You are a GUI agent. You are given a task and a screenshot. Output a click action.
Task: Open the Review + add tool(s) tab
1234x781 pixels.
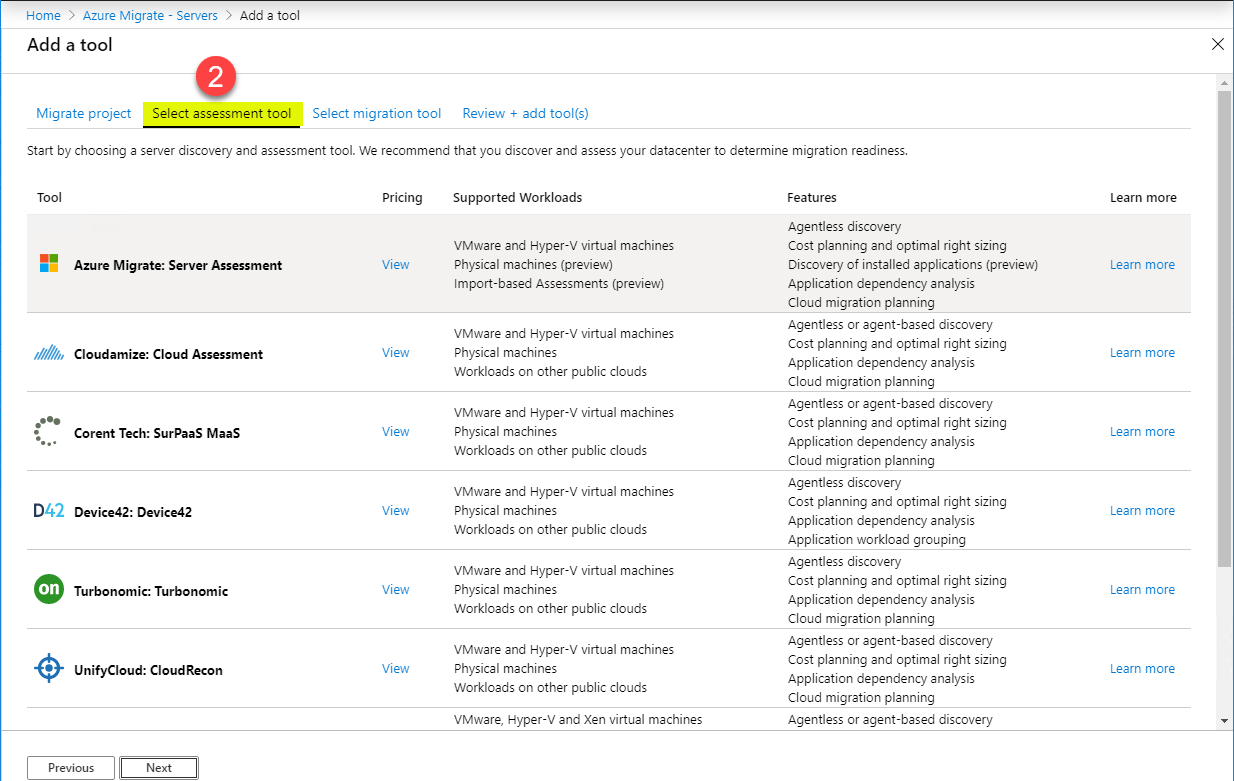(525, 113)
